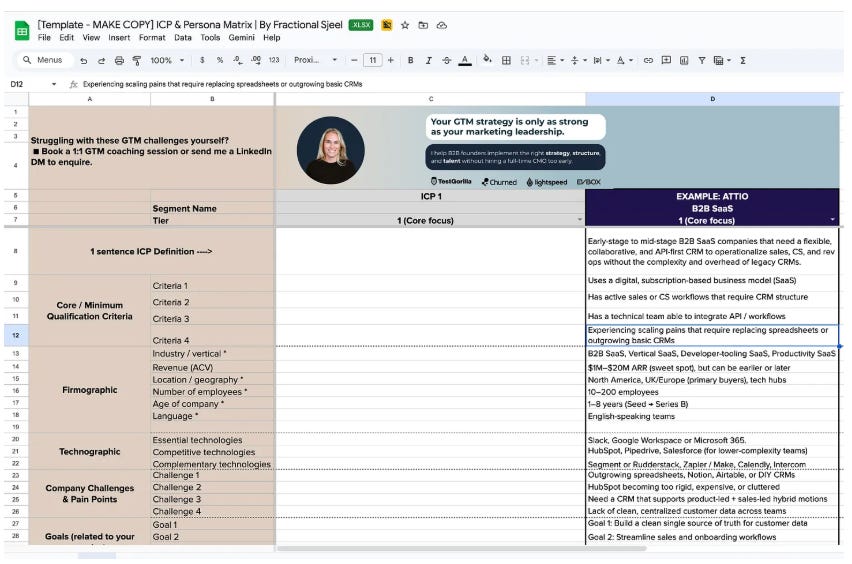The height and width of the screenshot is (564, 852).
Task: Click the horizontal scrollbar at the bottom
Action: (462, 549)
